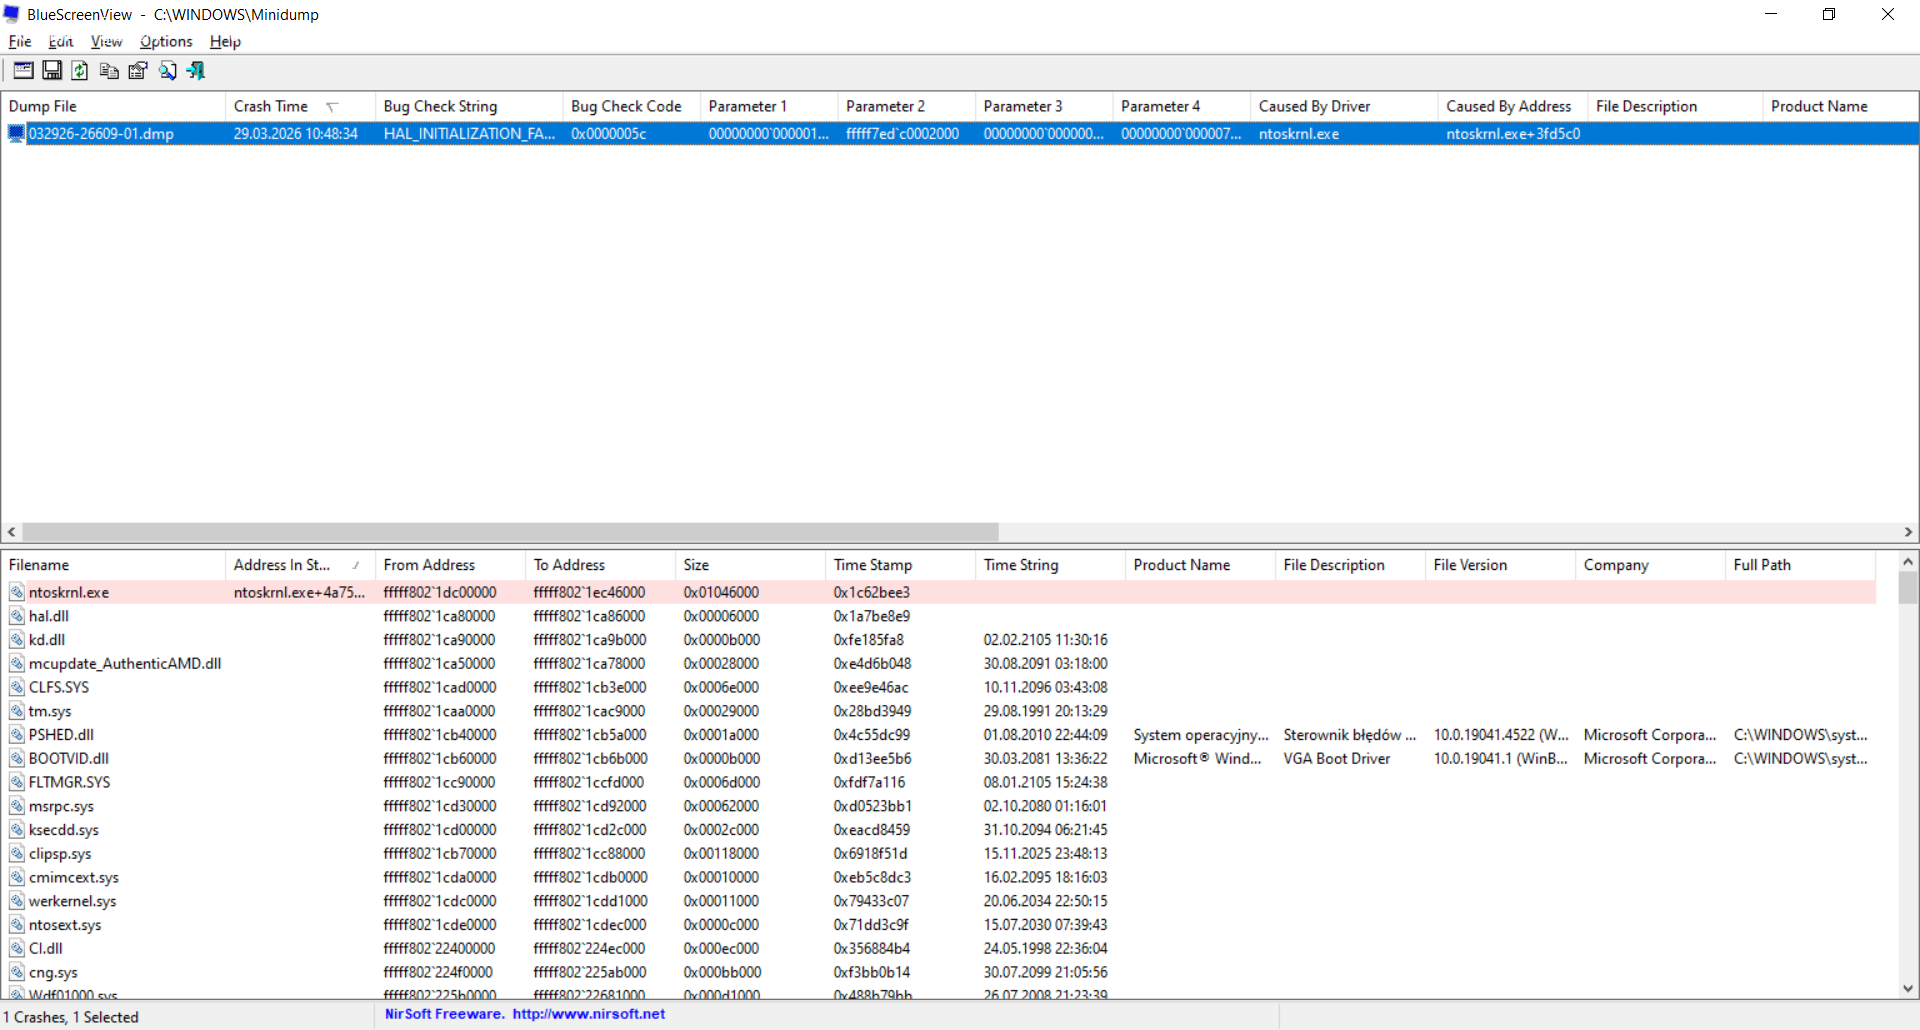Click the upper pane horizontal scrollbar thumb

(x=510, y=532)
